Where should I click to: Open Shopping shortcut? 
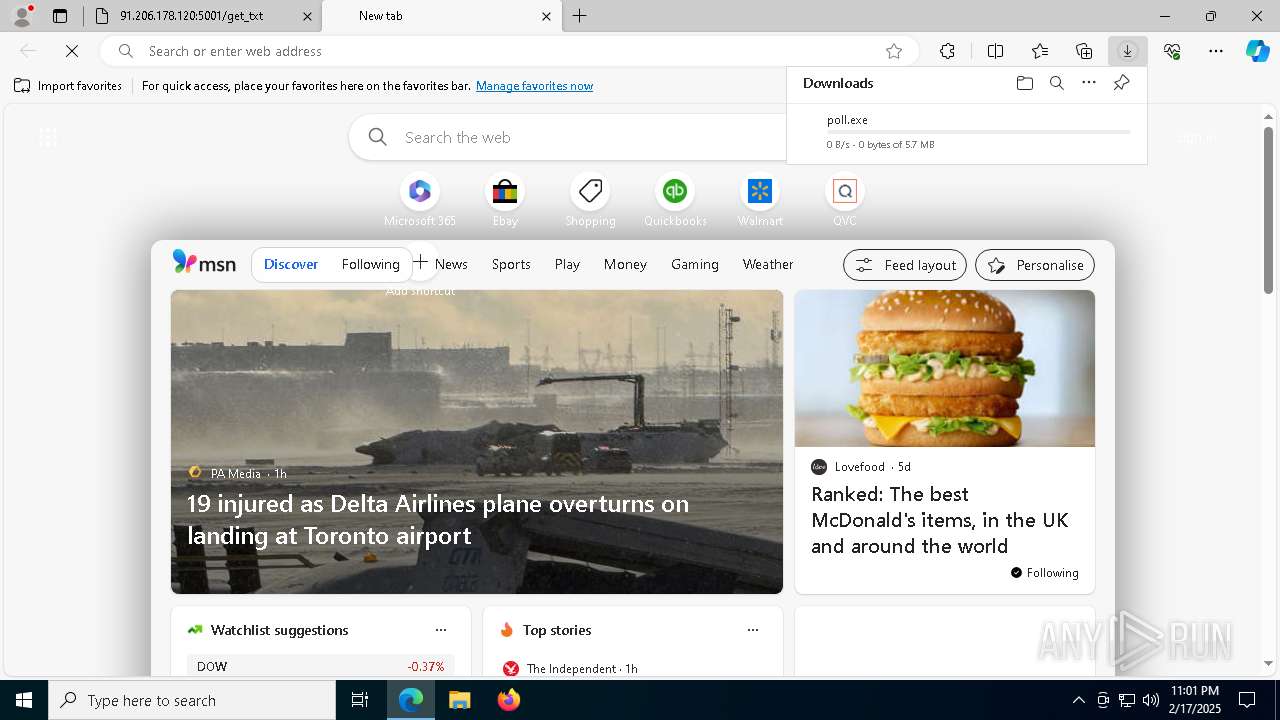(x=590, y=200)
